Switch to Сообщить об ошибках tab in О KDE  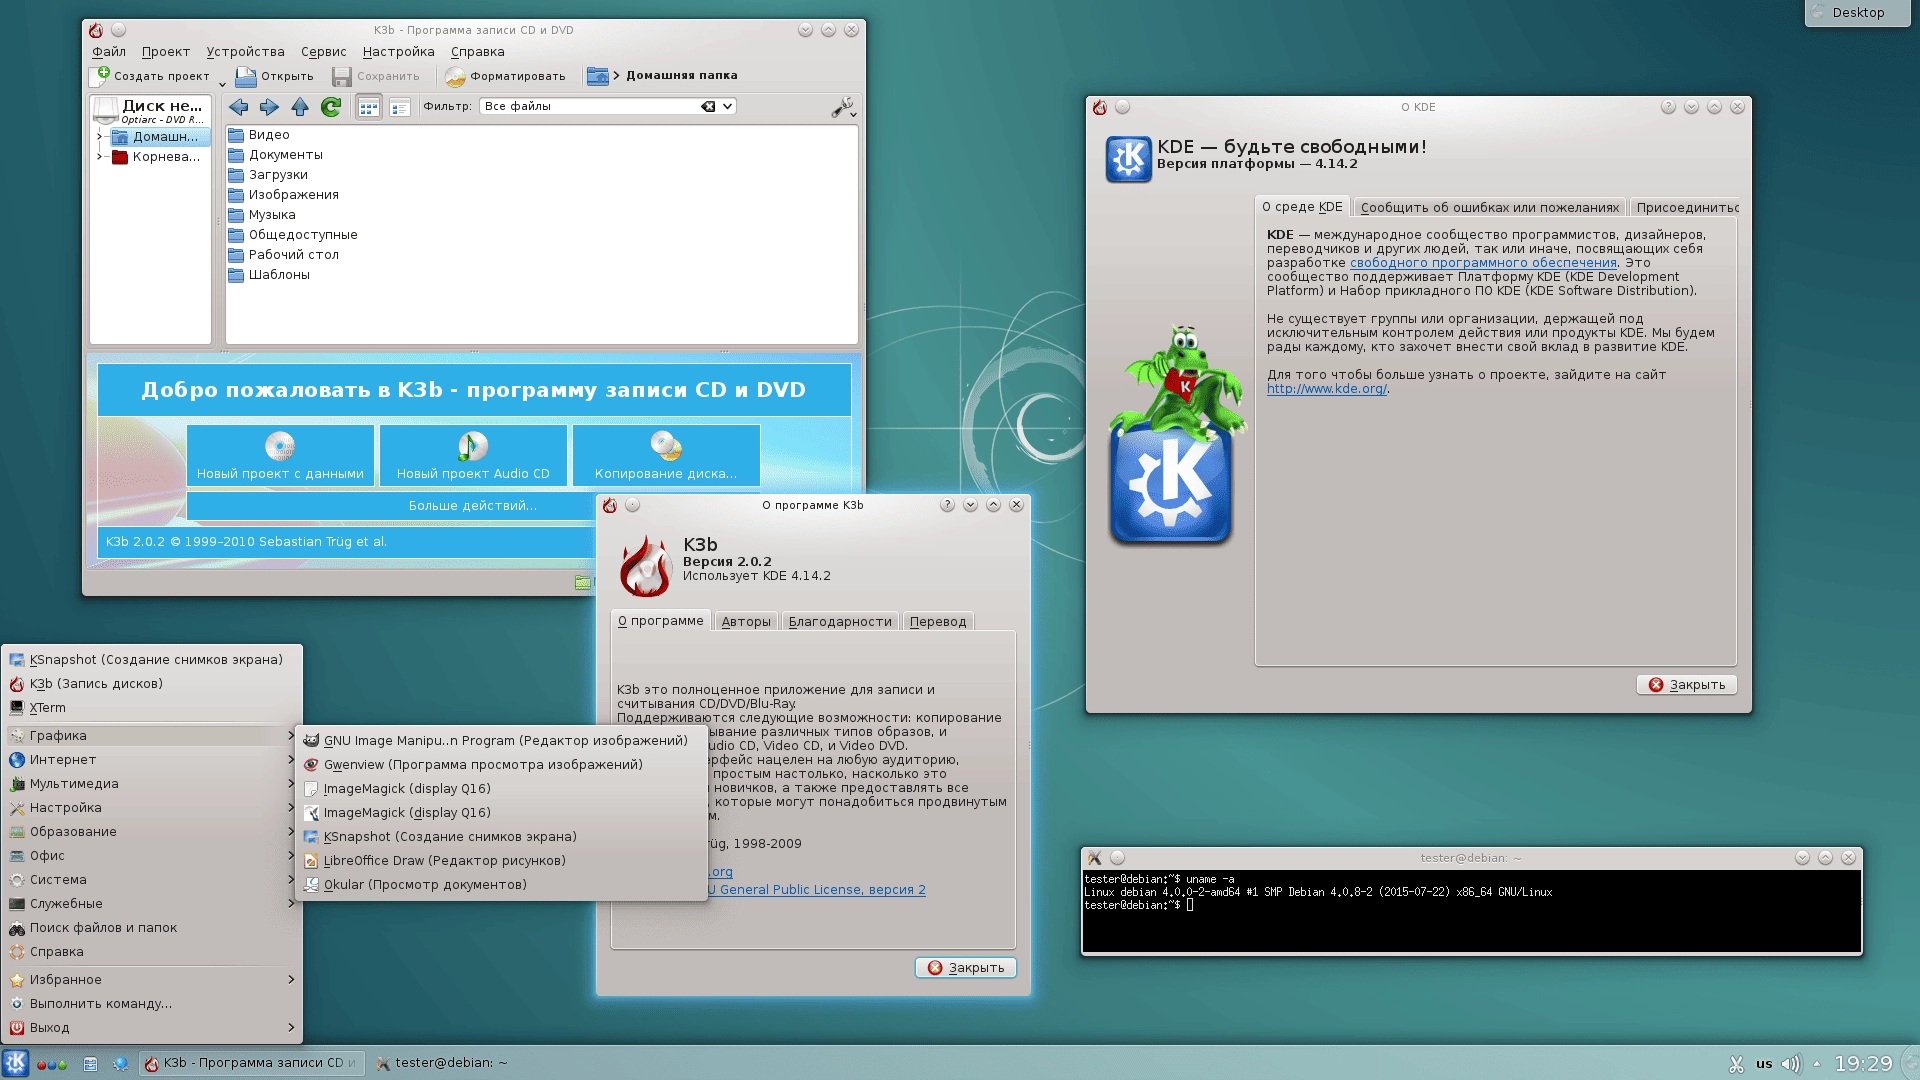coord(1490,207)
